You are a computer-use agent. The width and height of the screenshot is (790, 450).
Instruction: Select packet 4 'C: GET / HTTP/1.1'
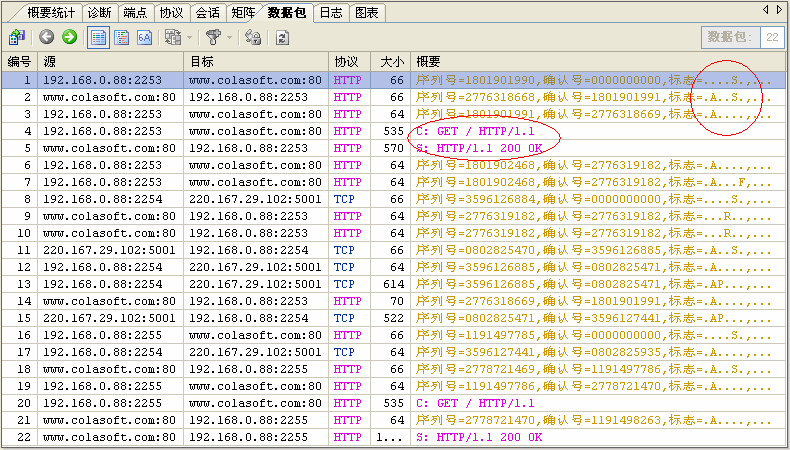tap(393, 131)
